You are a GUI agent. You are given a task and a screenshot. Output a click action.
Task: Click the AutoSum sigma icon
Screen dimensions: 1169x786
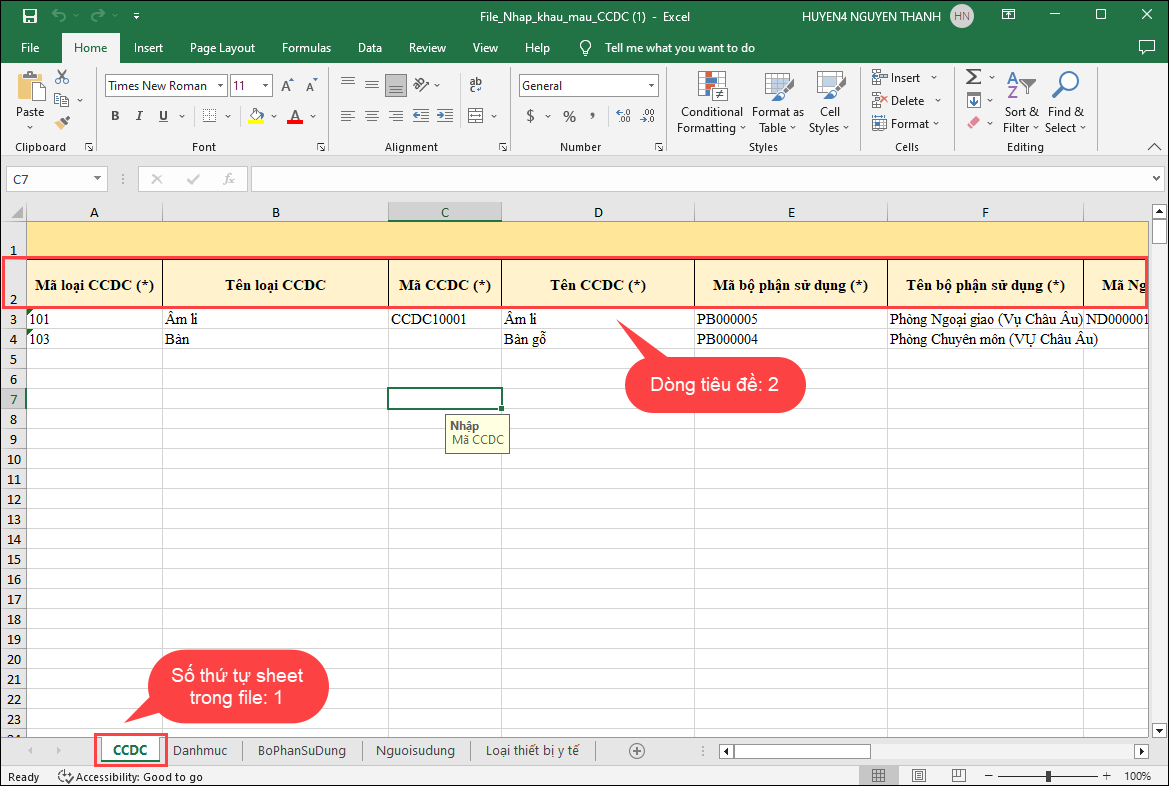(x=972, y=77)
